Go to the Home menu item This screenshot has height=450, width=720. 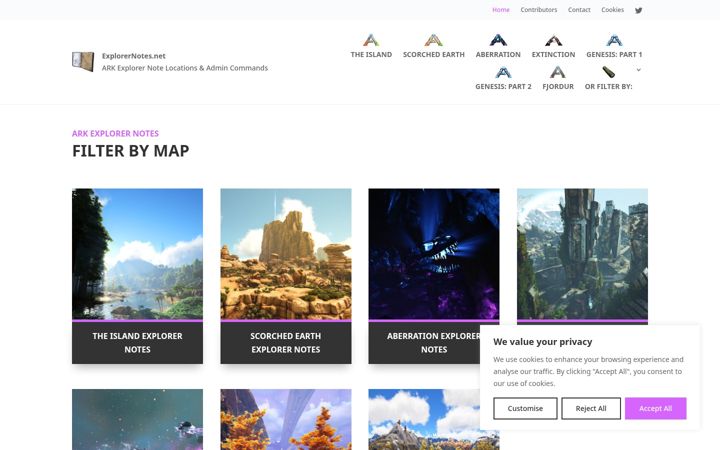[x=501, y=10]
